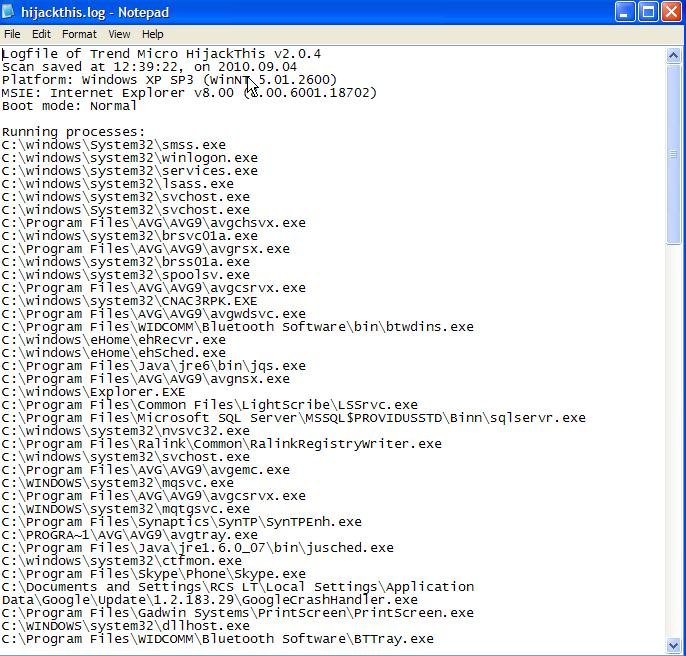Click the Explorer.EXE process line
This screenshot has width=686, height=656.
pos(94,392)
